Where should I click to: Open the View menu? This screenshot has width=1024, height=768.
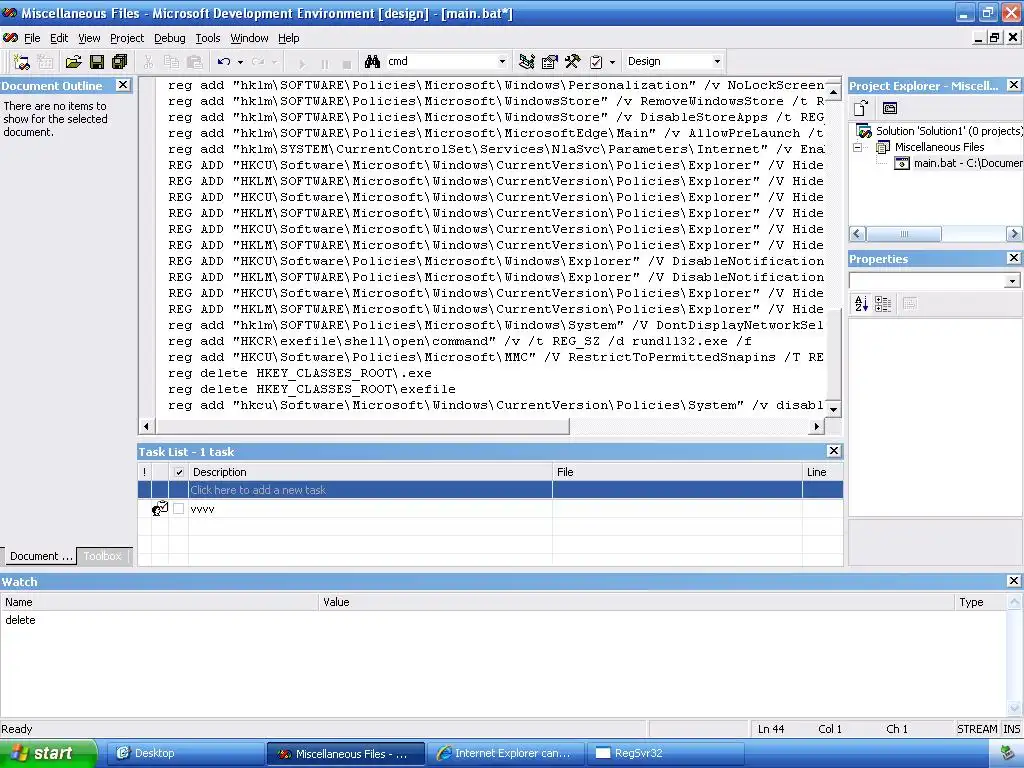pyautogui.click(x=89, y=38)
